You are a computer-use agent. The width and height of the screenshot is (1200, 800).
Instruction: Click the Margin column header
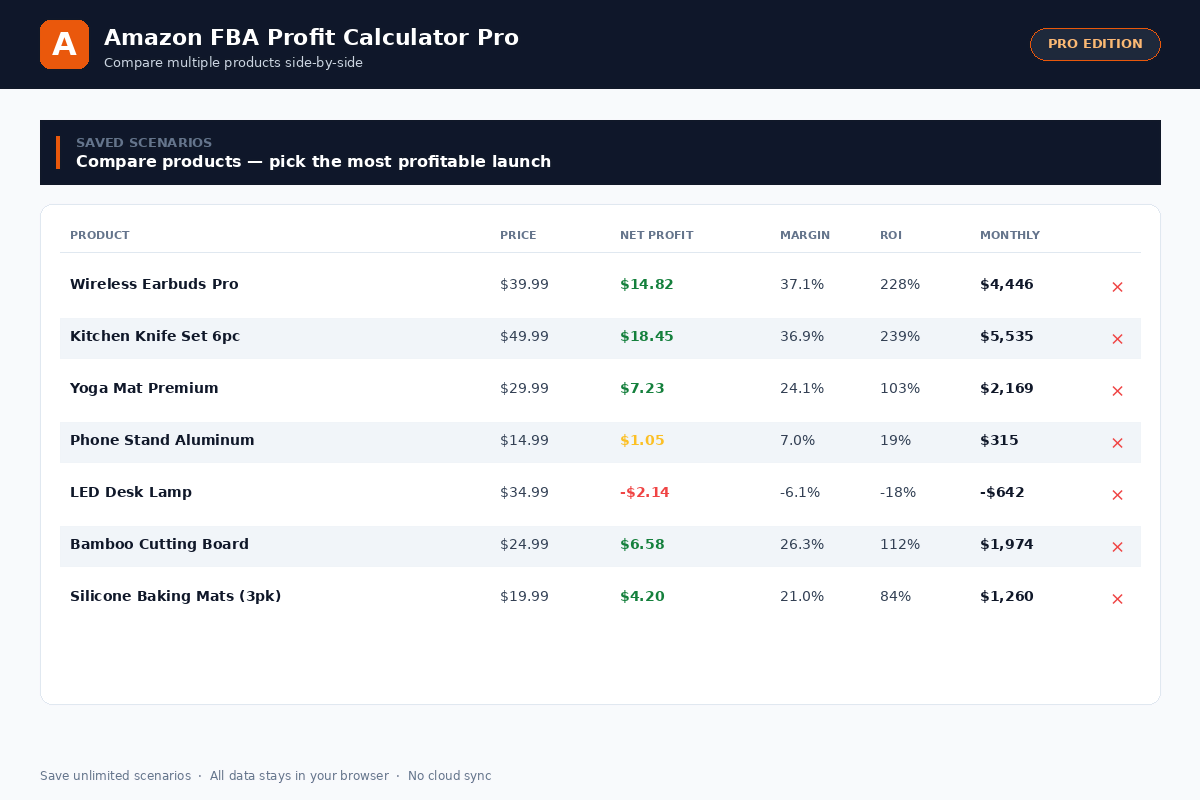point(805,236)
